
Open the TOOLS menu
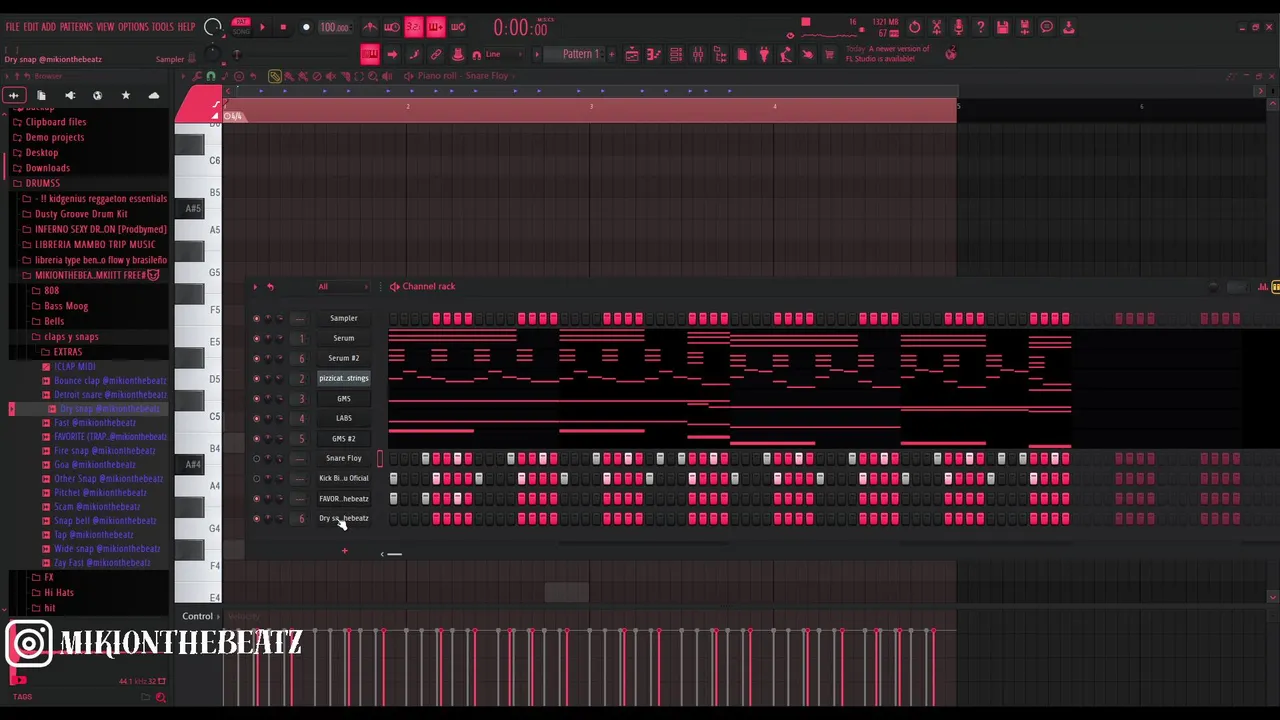click(163, 27)
